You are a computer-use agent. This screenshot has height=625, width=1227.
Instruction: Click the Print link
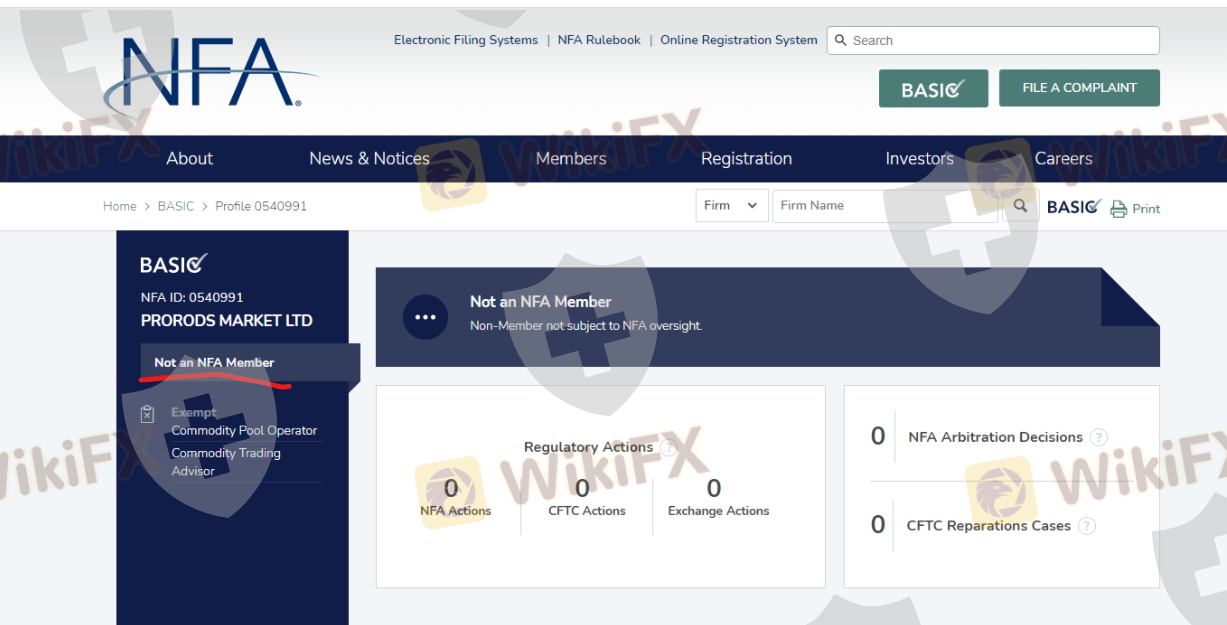click(1146, 209)
